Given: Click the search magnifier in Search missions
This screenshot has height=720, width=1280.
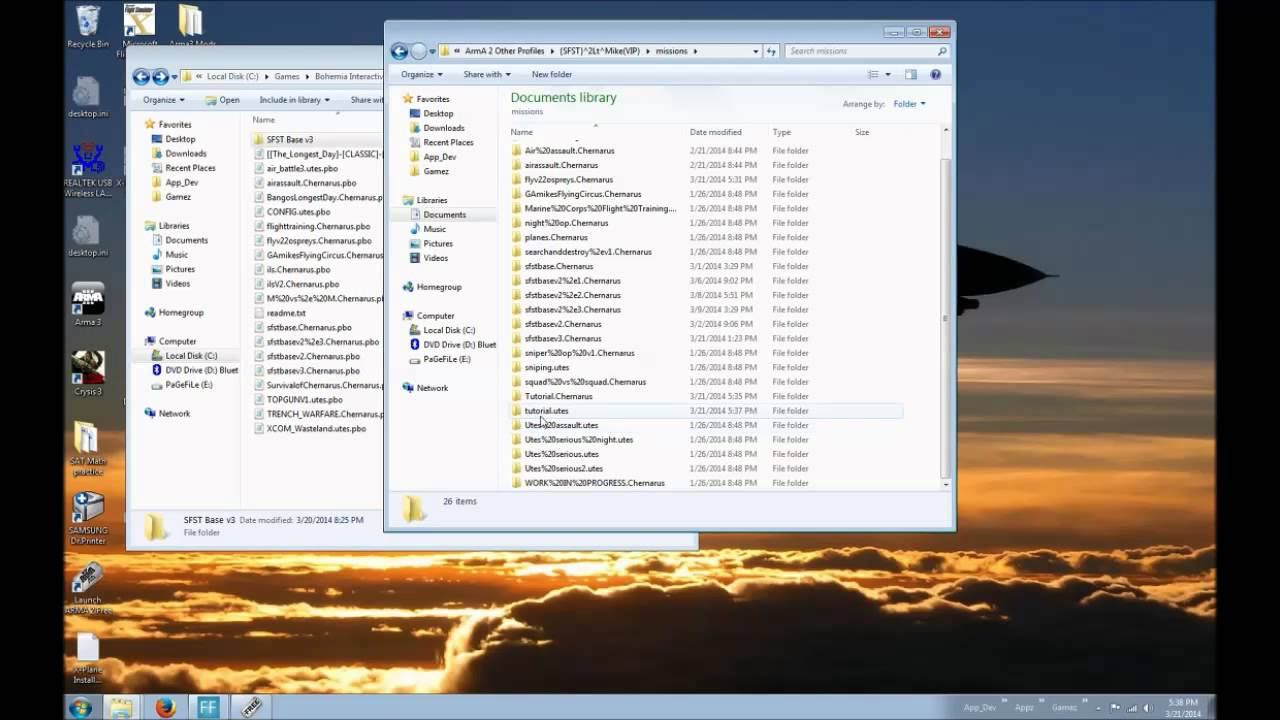Looking at the screenshot, I should (942, 51).
